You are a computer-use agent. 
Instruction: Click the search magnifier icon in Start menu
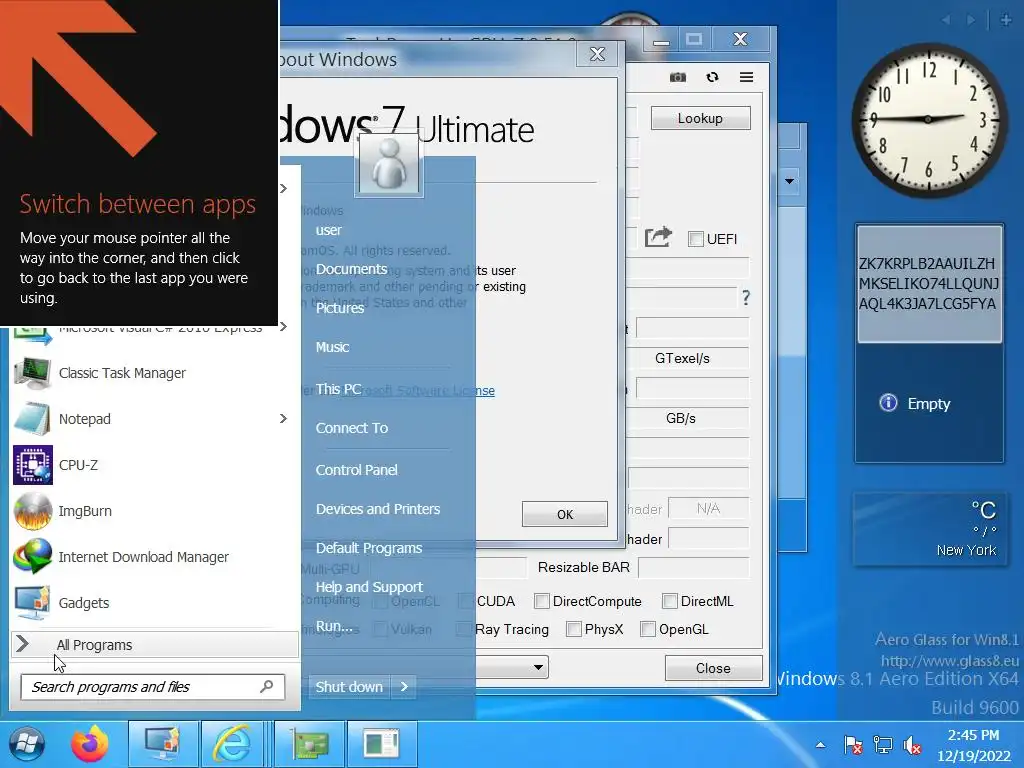point(266,686)
